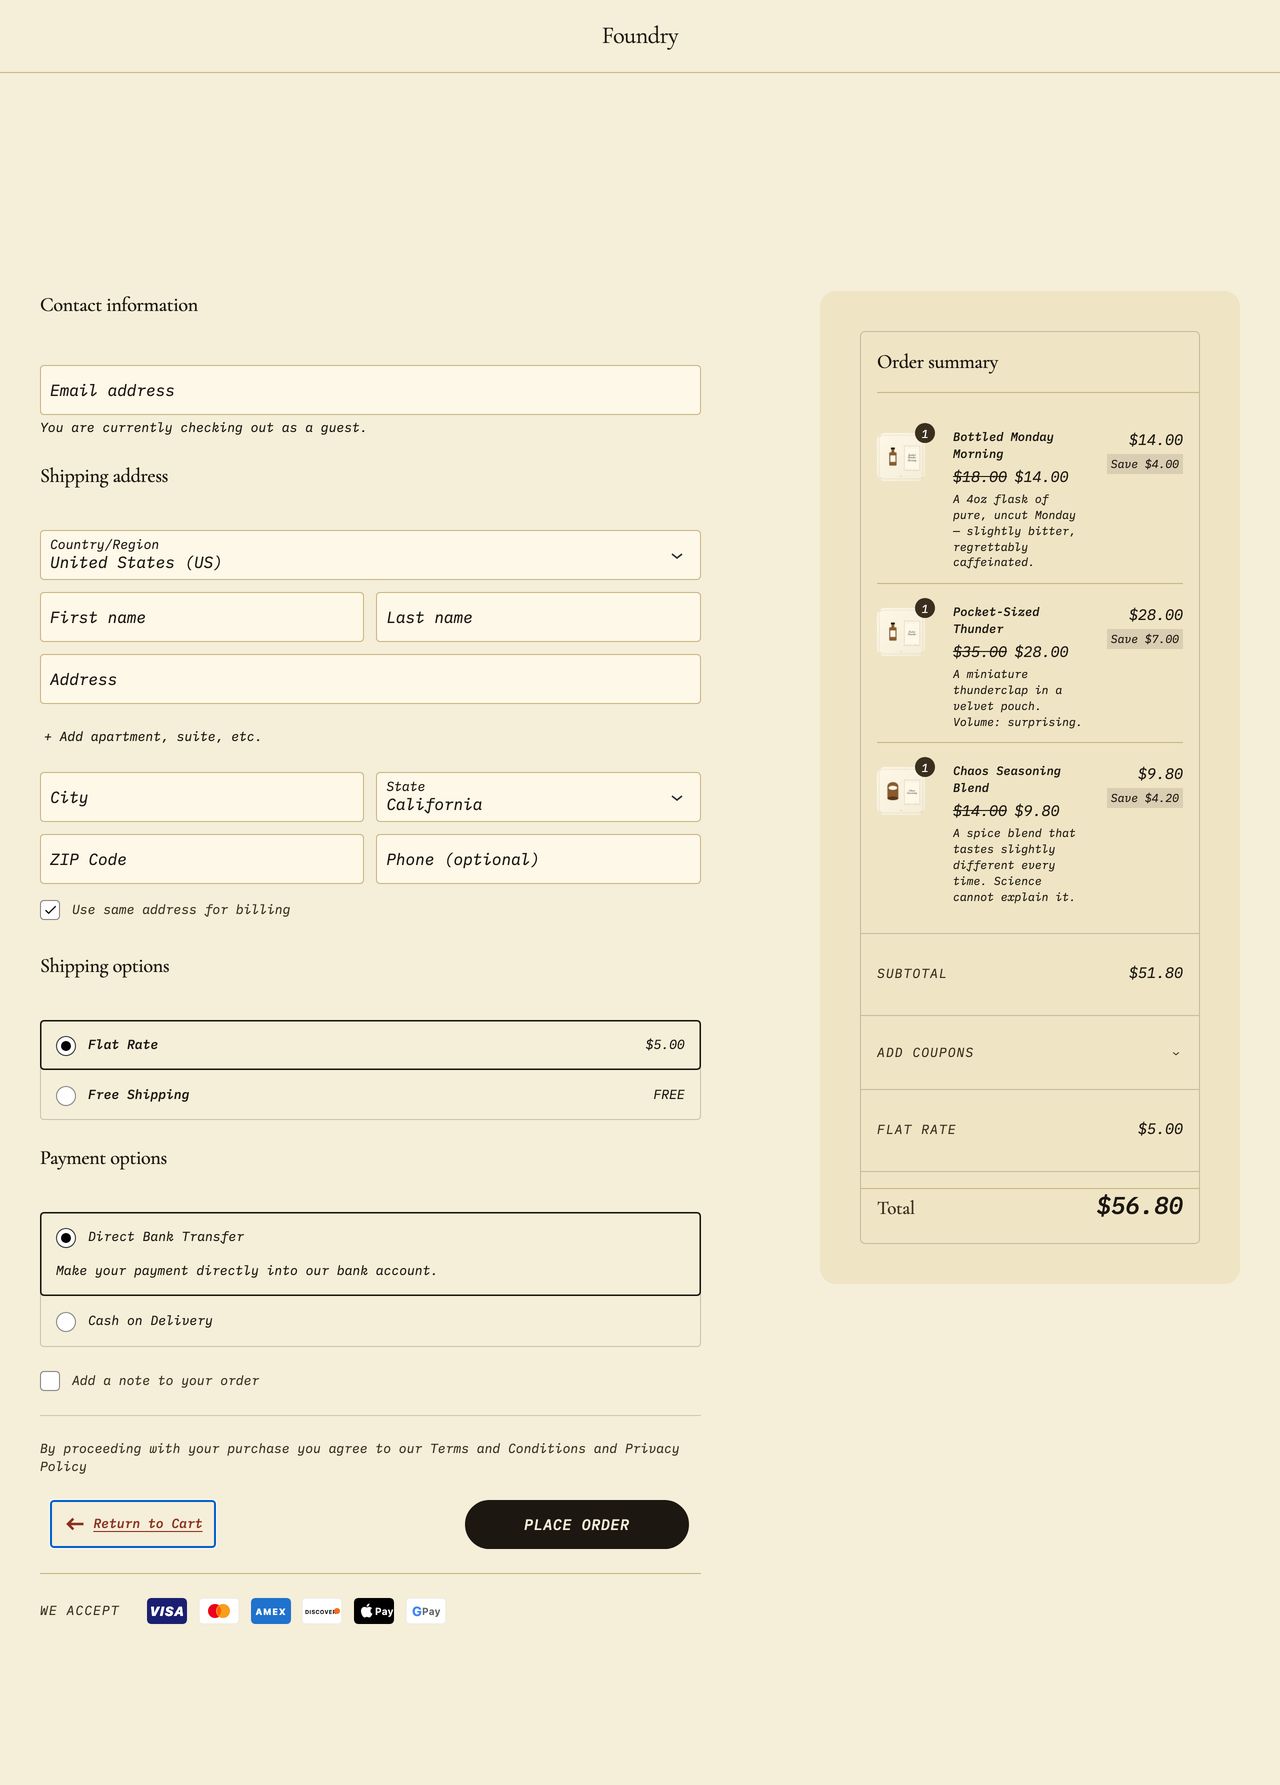This screenshot has width=1280, height=1785.
Task: Select the Free Shipping radio option
Action: tap(66, 1096)
